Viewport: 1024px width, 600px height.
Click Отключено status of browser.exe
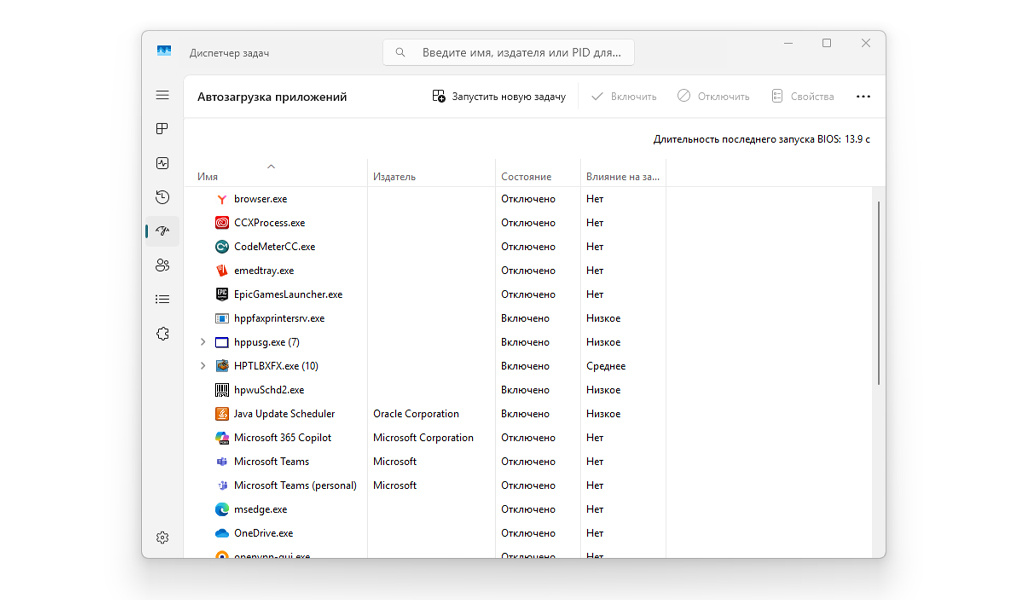528,199
